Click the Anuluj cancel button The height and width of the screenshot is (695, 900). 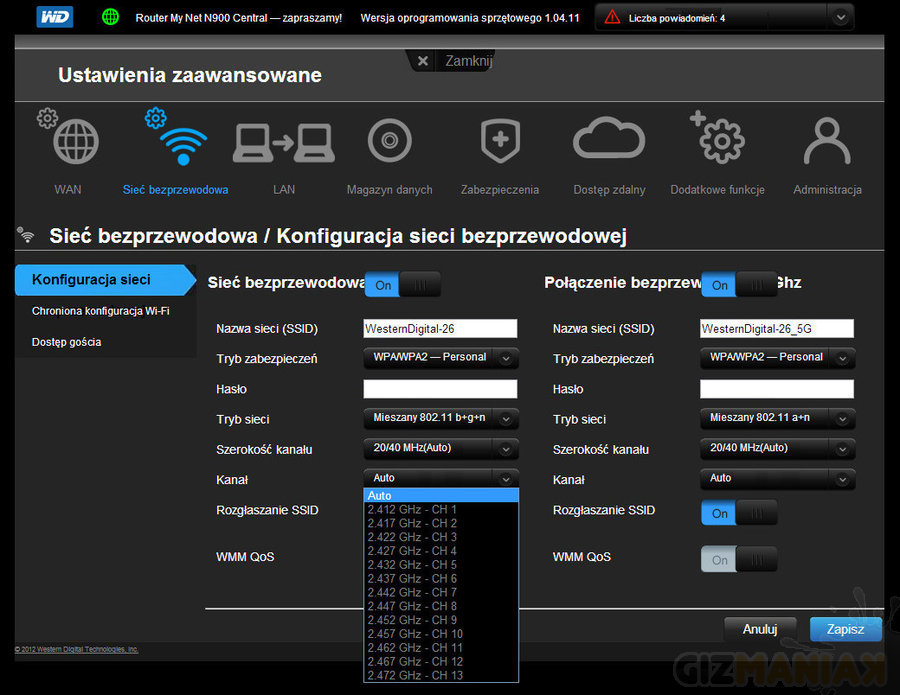[x=760, y=630]
